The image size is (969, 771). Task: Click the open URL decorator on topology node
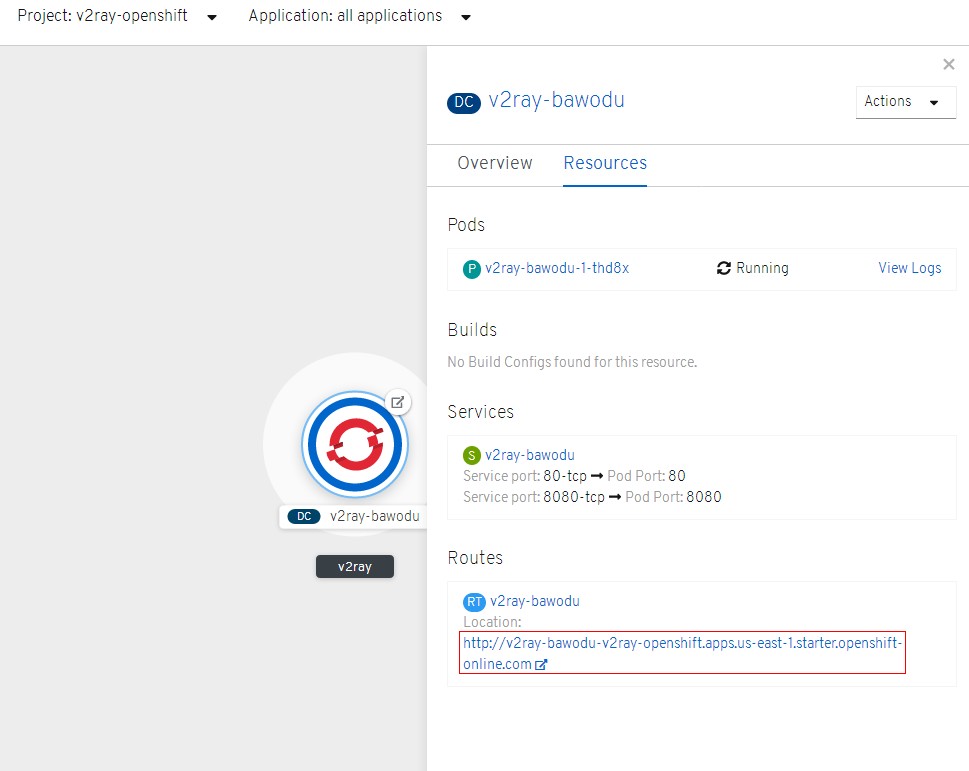(397, 402)
